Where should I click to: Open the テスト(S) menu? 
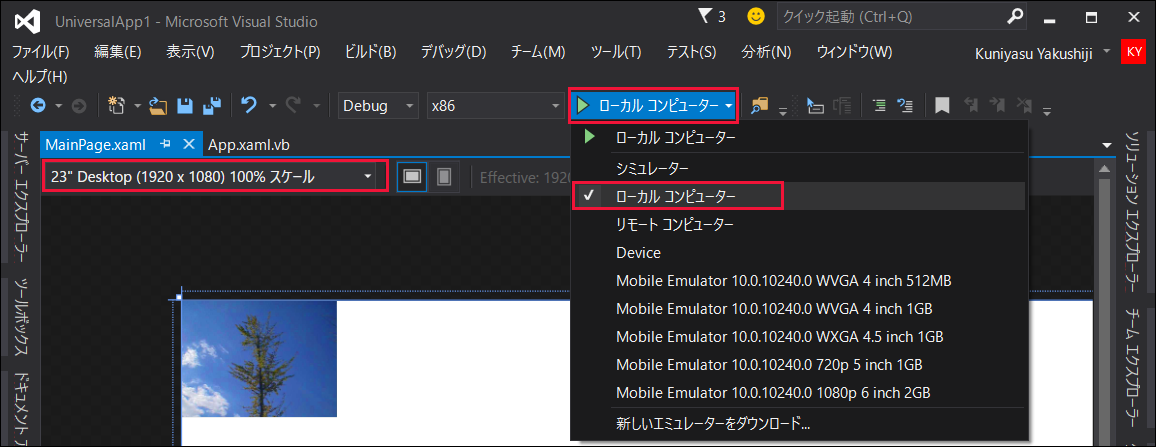(x=691, y=52)
